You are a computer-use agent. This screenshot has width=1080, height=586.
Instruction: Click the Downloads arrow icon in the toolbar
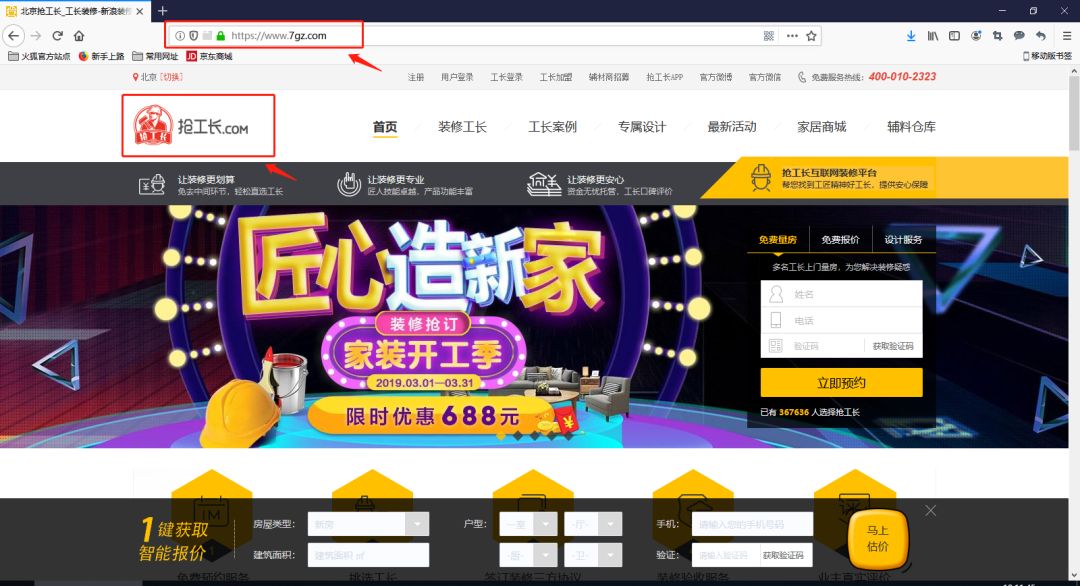pos(911,35)
